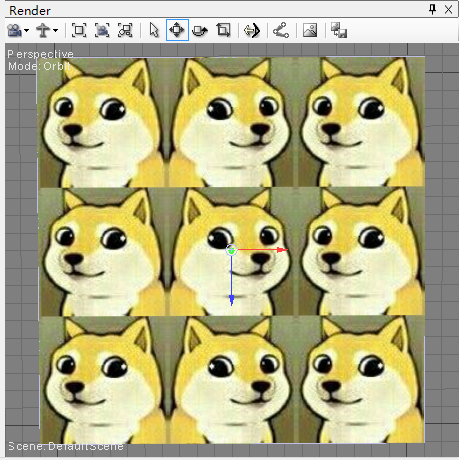This screenshot has width=459, height=460.
Task: Select the four-arrow move tool
Action: click(177, 30)
